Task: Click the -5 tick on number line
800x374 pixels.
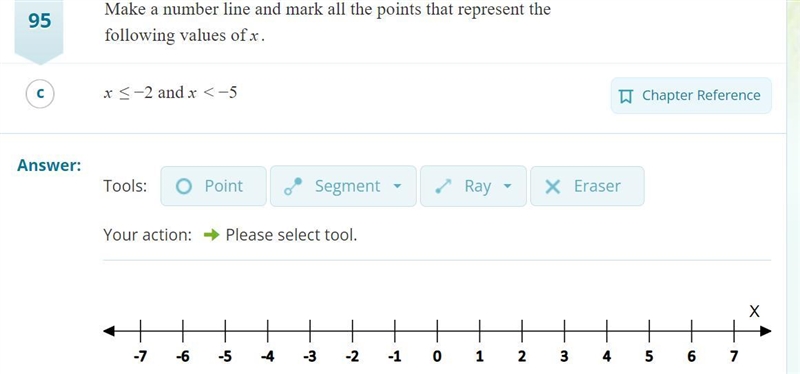Action: 225,332
